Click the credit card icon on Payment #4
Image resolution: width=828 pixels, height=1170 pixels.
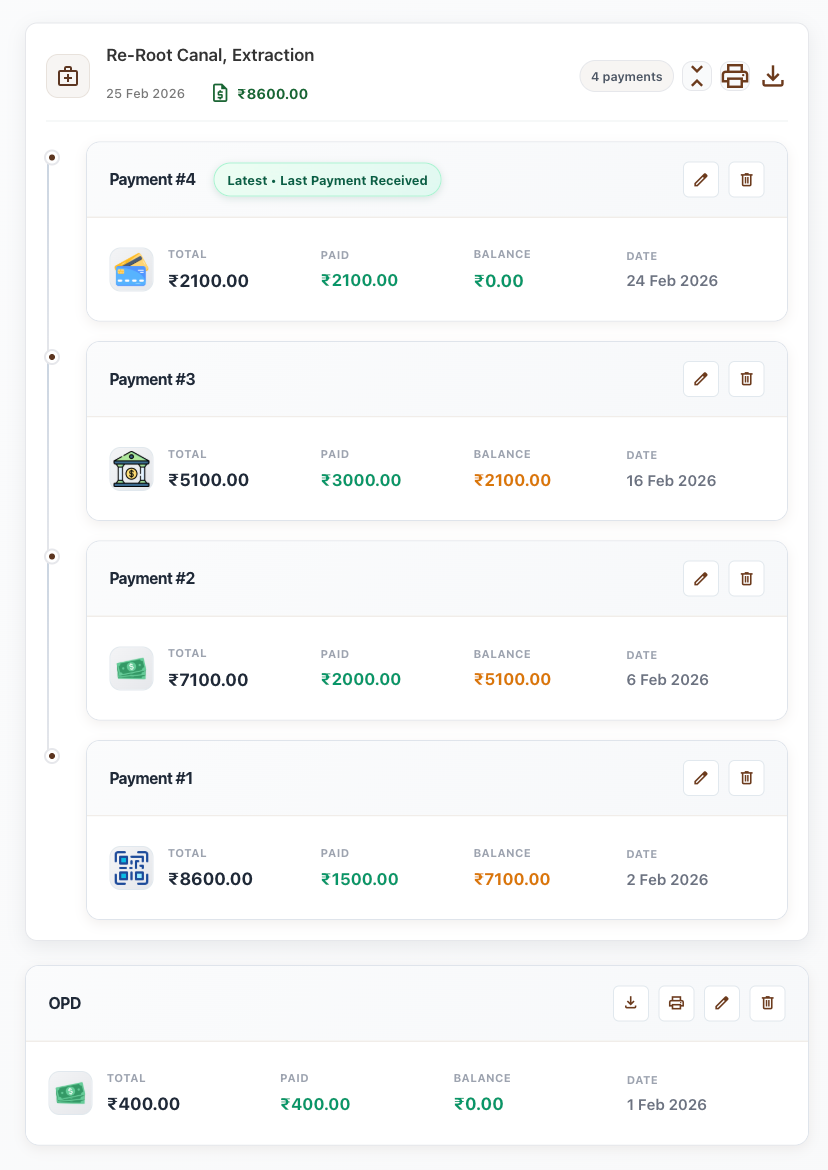tap(131, 269)
